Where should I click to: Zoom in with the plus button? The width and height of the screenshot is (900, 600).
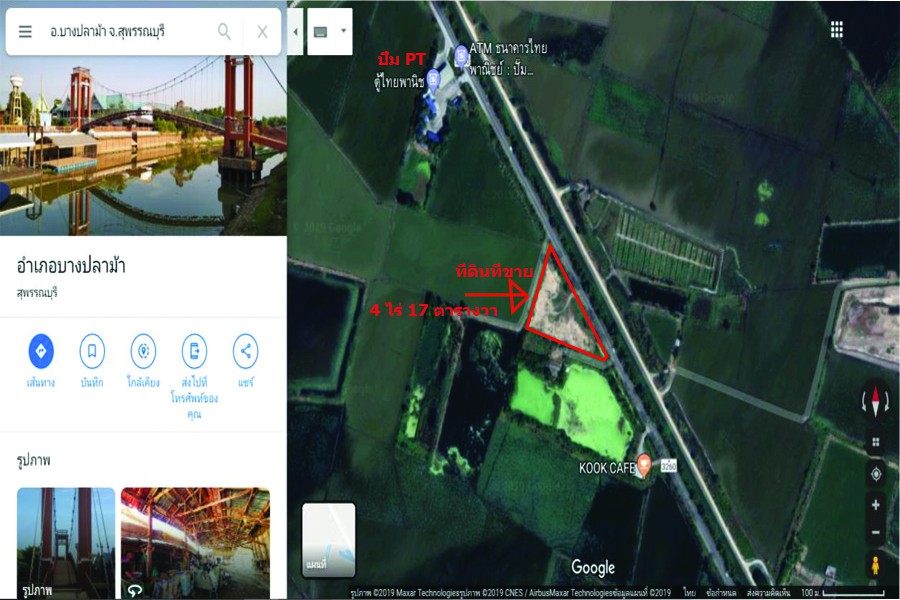(x=876, y=505)
